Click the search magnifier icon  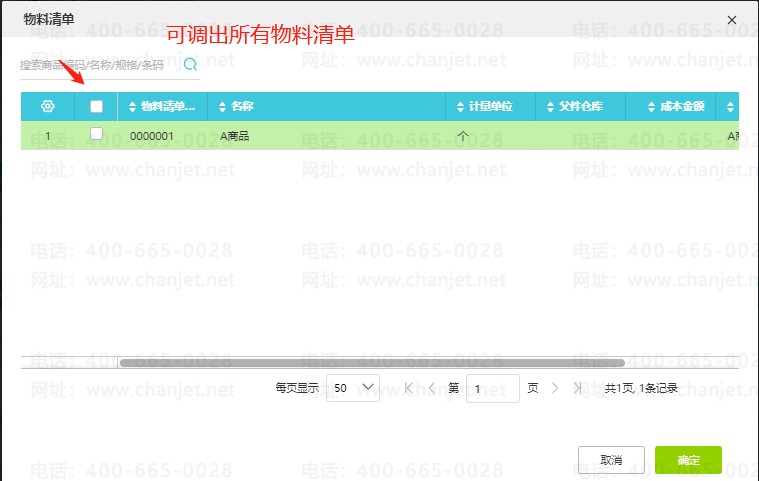pos(190,65)
